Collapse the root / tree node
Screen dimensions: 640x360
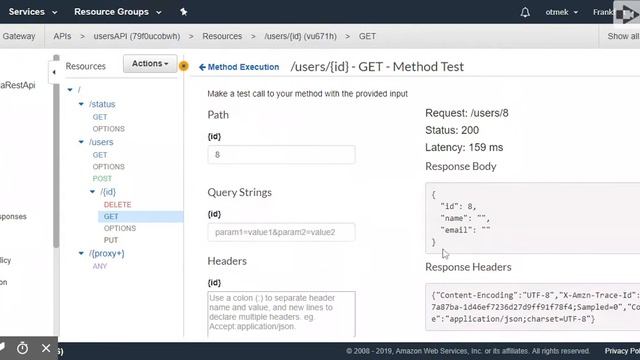point(70,89)
